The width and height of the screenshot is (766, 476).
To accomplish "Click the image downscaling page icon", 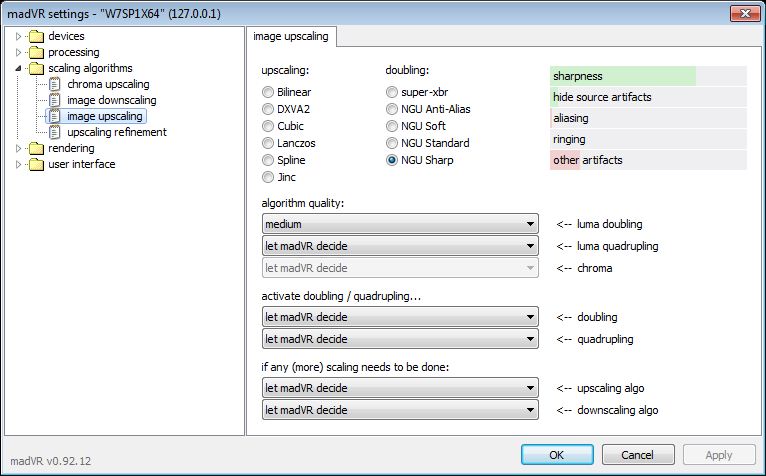I will pyautogui.click(x=56, y=100).
